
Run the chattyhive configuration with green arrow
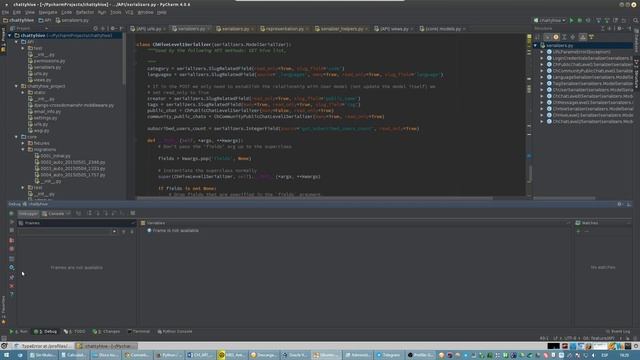[x=571, y=20]
